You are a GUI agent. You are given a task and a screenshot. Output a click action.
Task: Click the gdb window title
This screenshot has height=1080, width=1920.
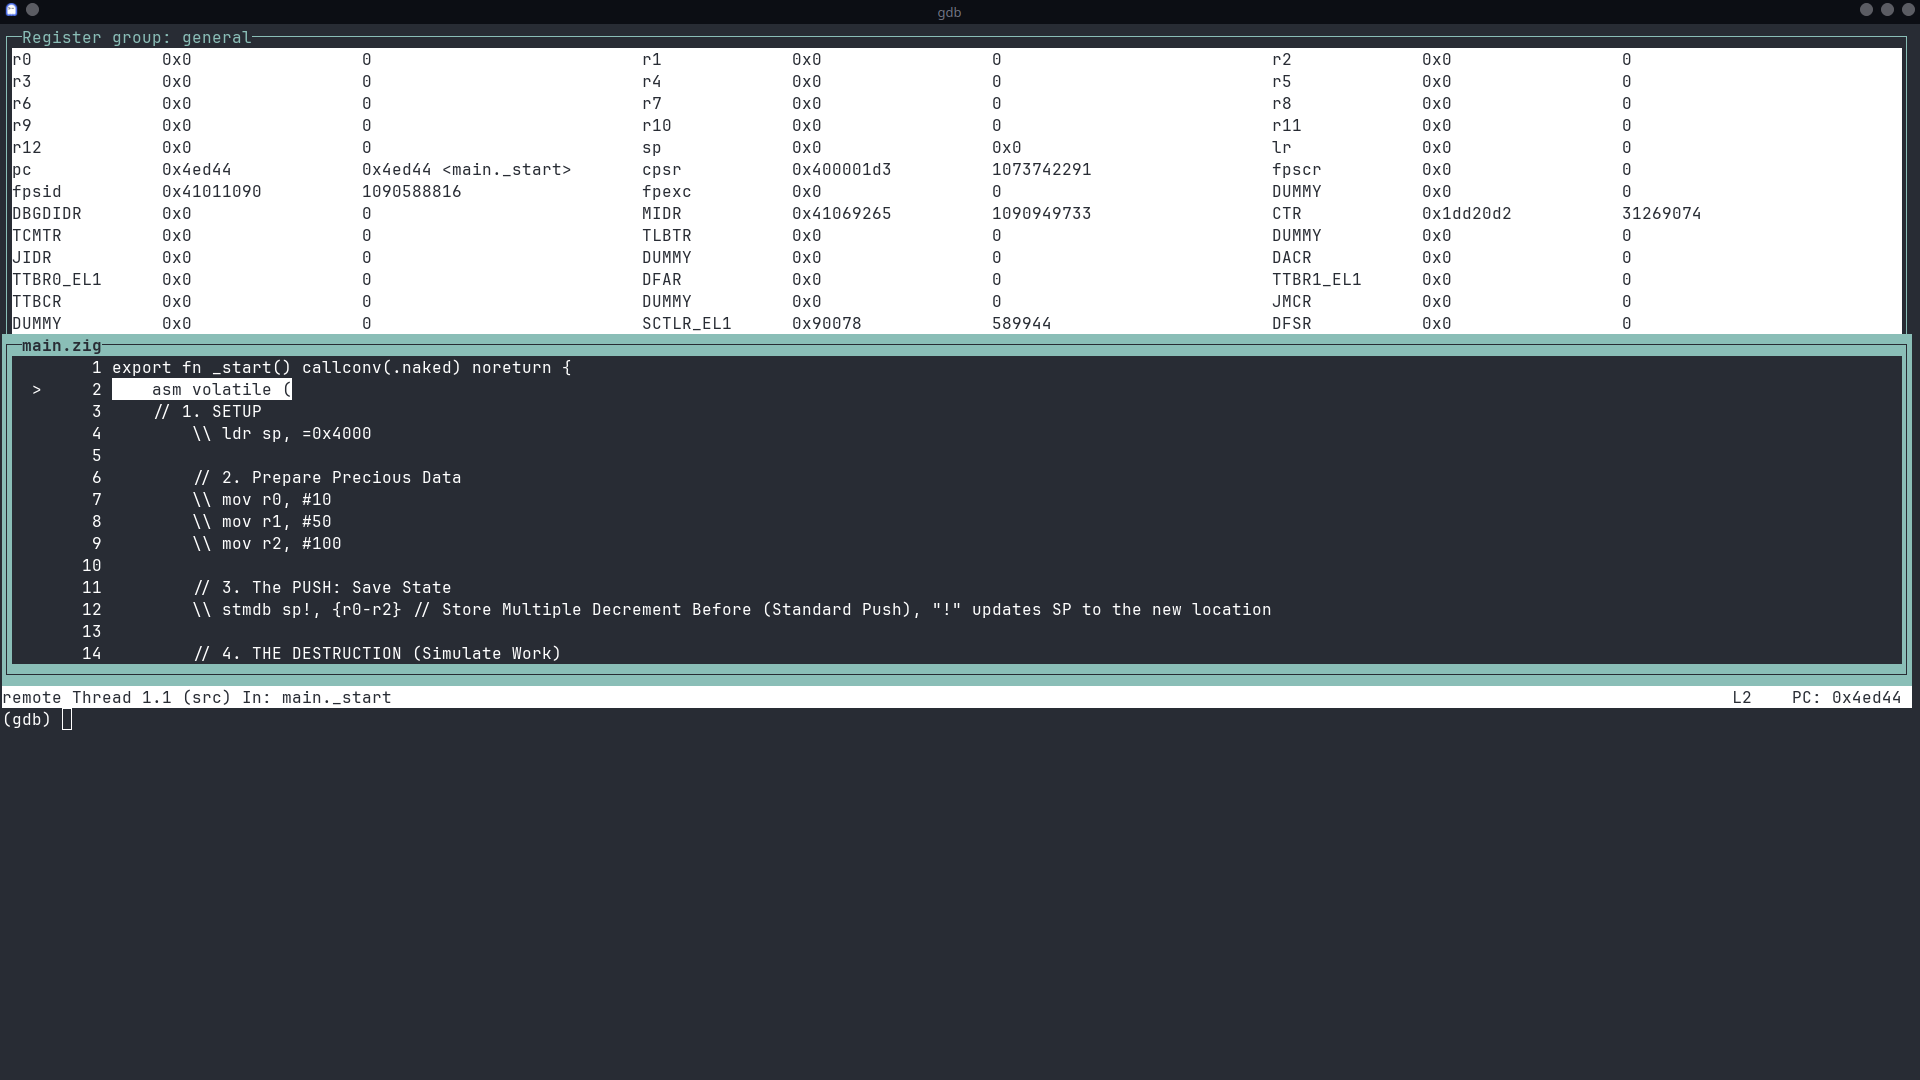pyautogui.click(x=949, y=13)
